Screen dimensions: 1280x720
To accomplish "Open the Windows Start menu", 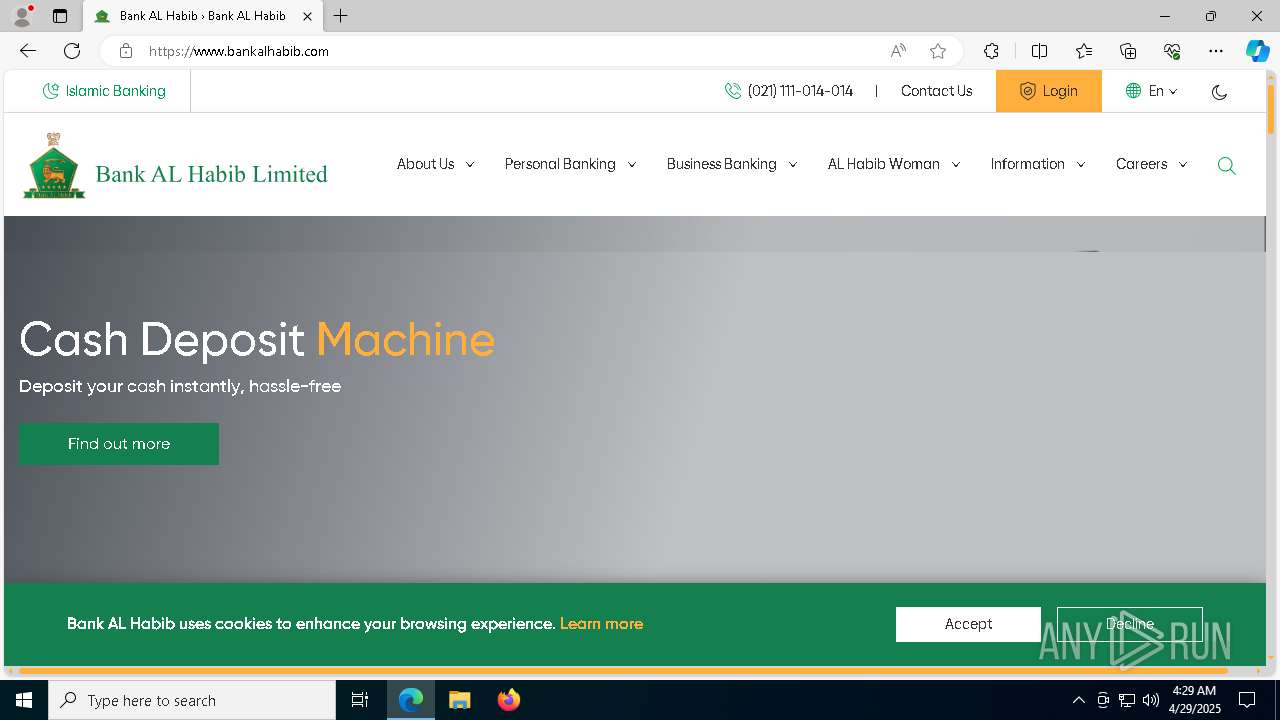I will [24, 700].
